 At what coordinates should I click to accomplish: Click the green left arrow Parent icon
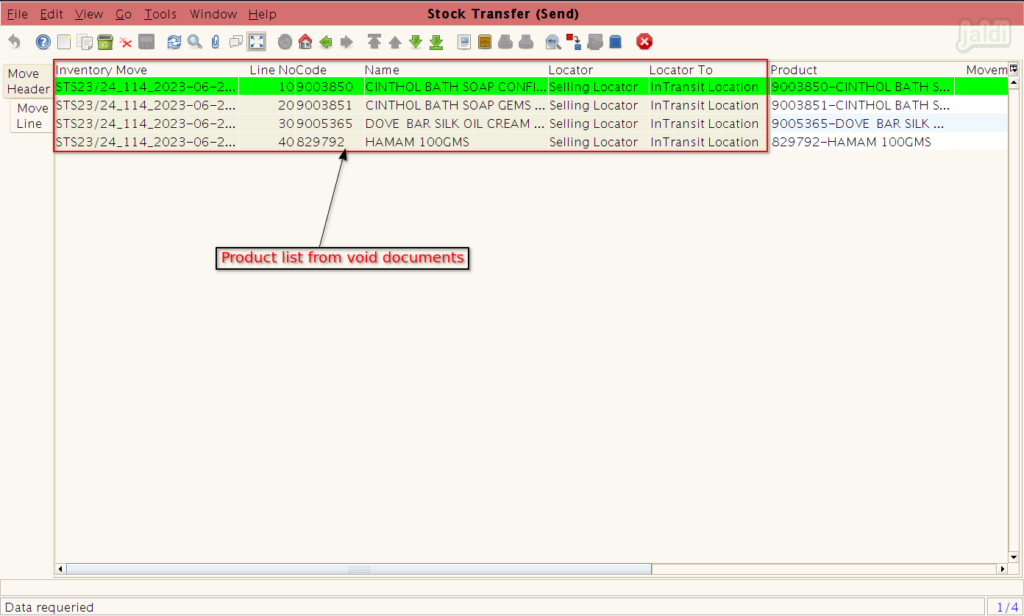coord(326,42)
